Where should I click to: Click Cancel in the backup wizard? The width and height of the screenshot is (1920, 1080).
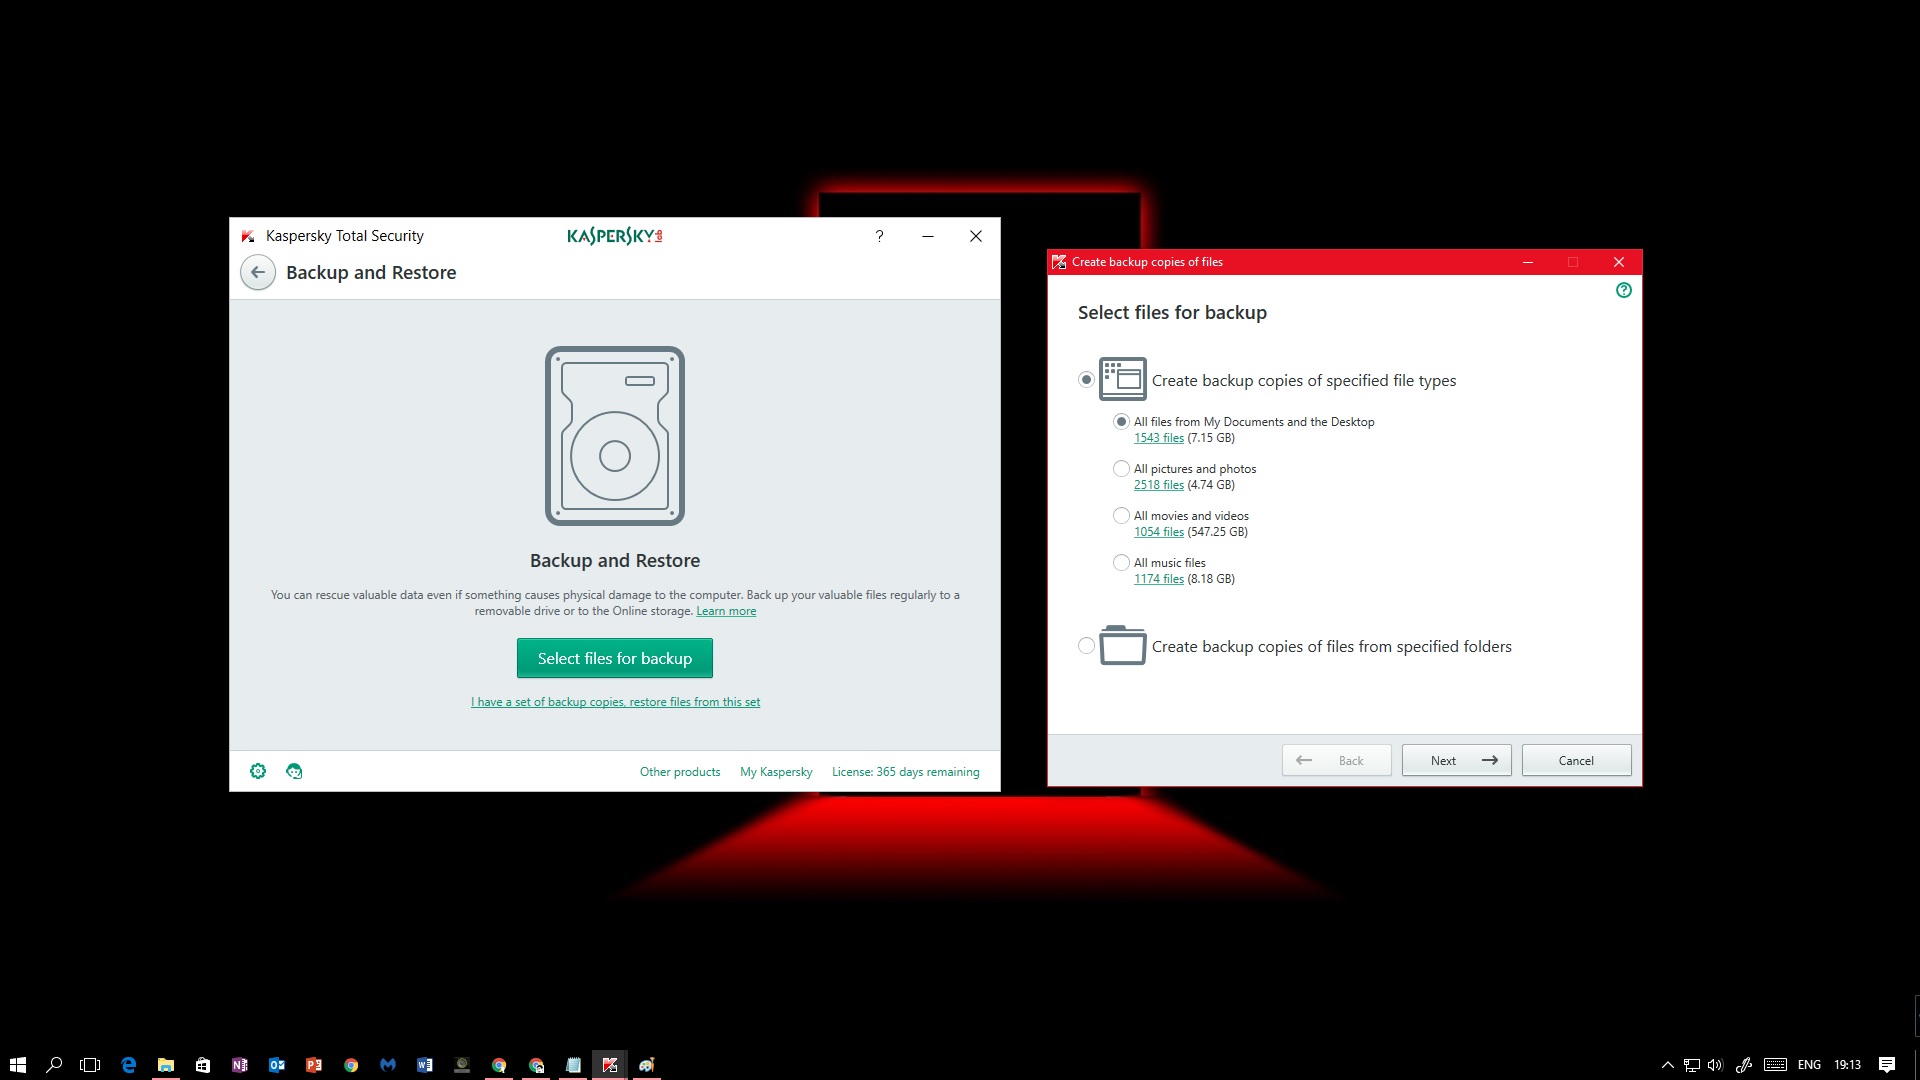1576,760
